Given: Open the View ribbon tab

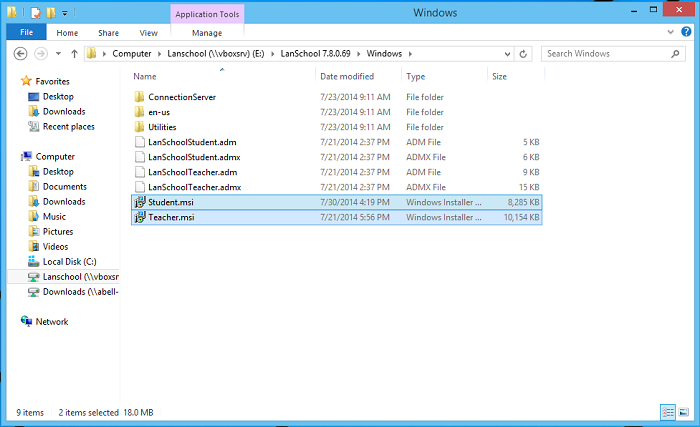Looking at the screenshot, I should (x=149, y=33).
